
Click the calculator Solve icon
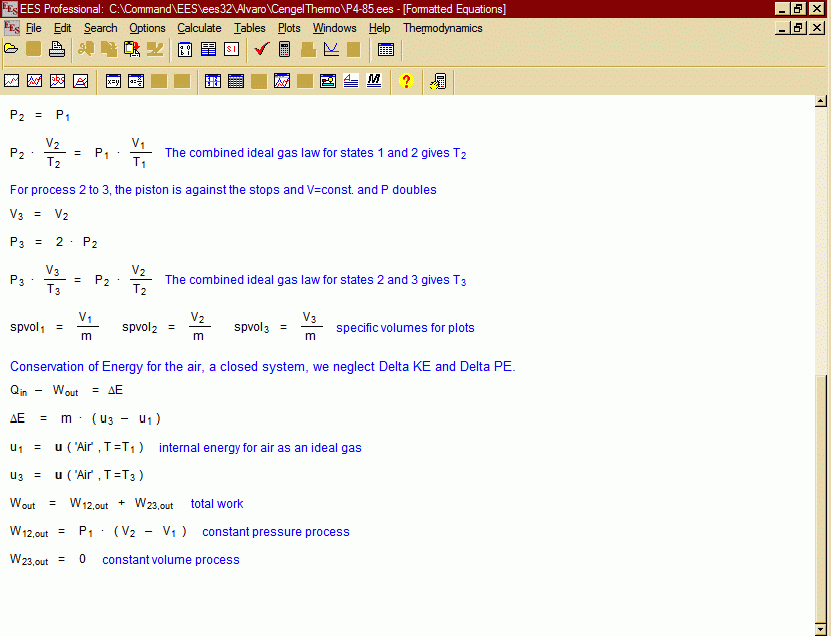[x=285, y=49]
